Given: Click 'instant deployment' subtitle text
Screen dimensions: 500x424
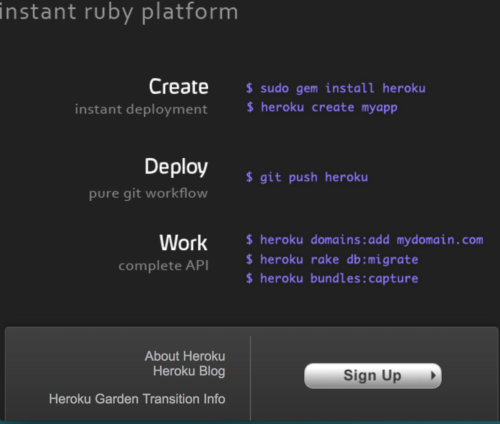Looking at the screenshot, I should click(x=141, y=110).
